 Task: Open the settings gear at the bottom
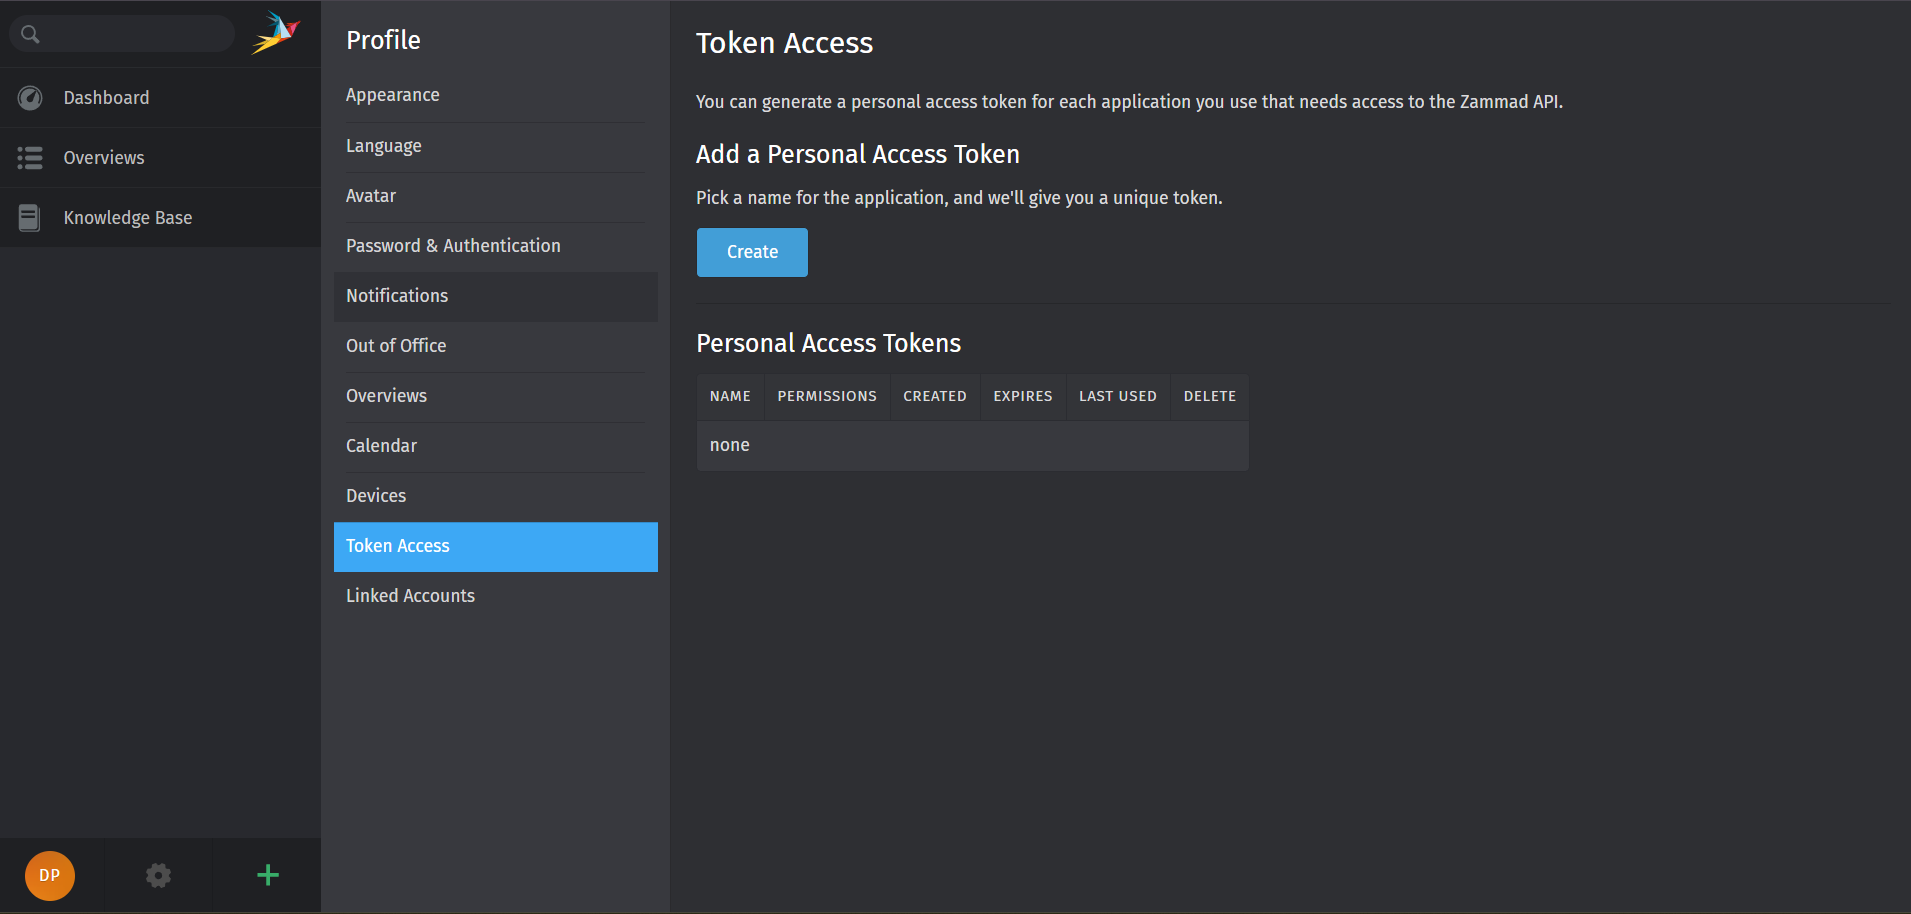tap(158, 875)
